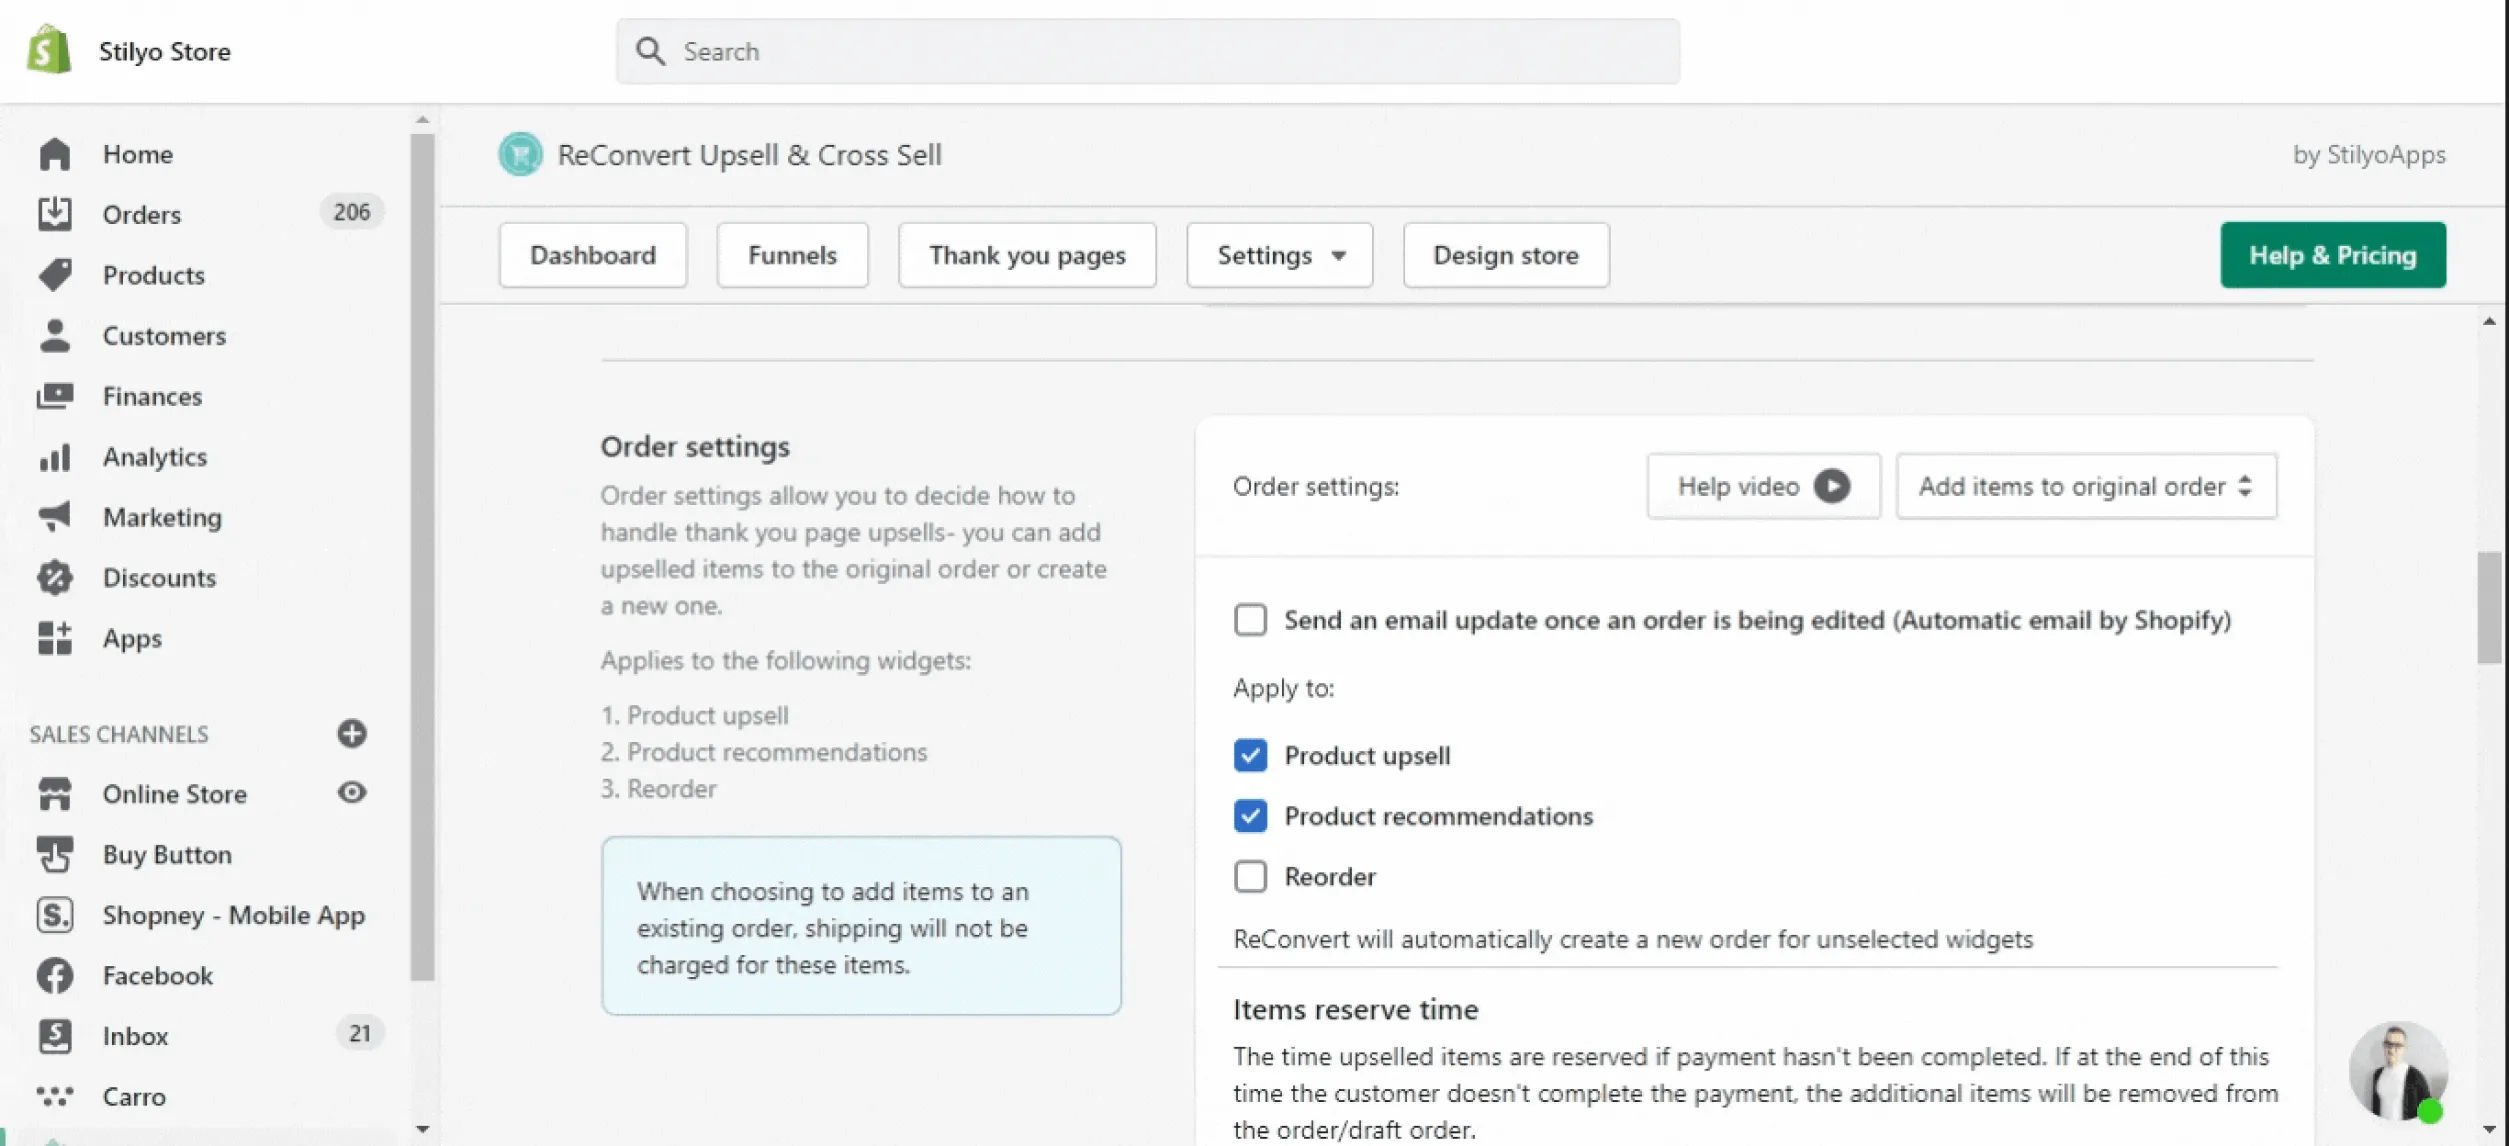This screenshot has height=1146, width=2509.
Task: Click the Help & Pricing button
Action: (2333, 255)
